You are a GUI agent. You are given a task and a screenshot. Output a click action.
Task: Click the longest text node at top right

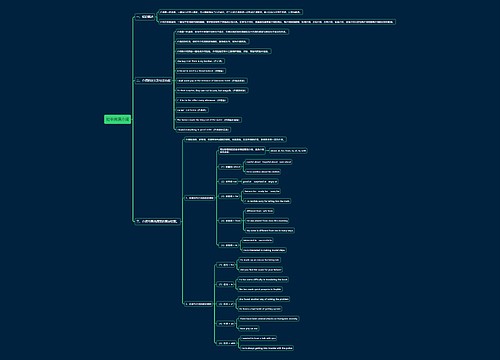tap(277, 22)
